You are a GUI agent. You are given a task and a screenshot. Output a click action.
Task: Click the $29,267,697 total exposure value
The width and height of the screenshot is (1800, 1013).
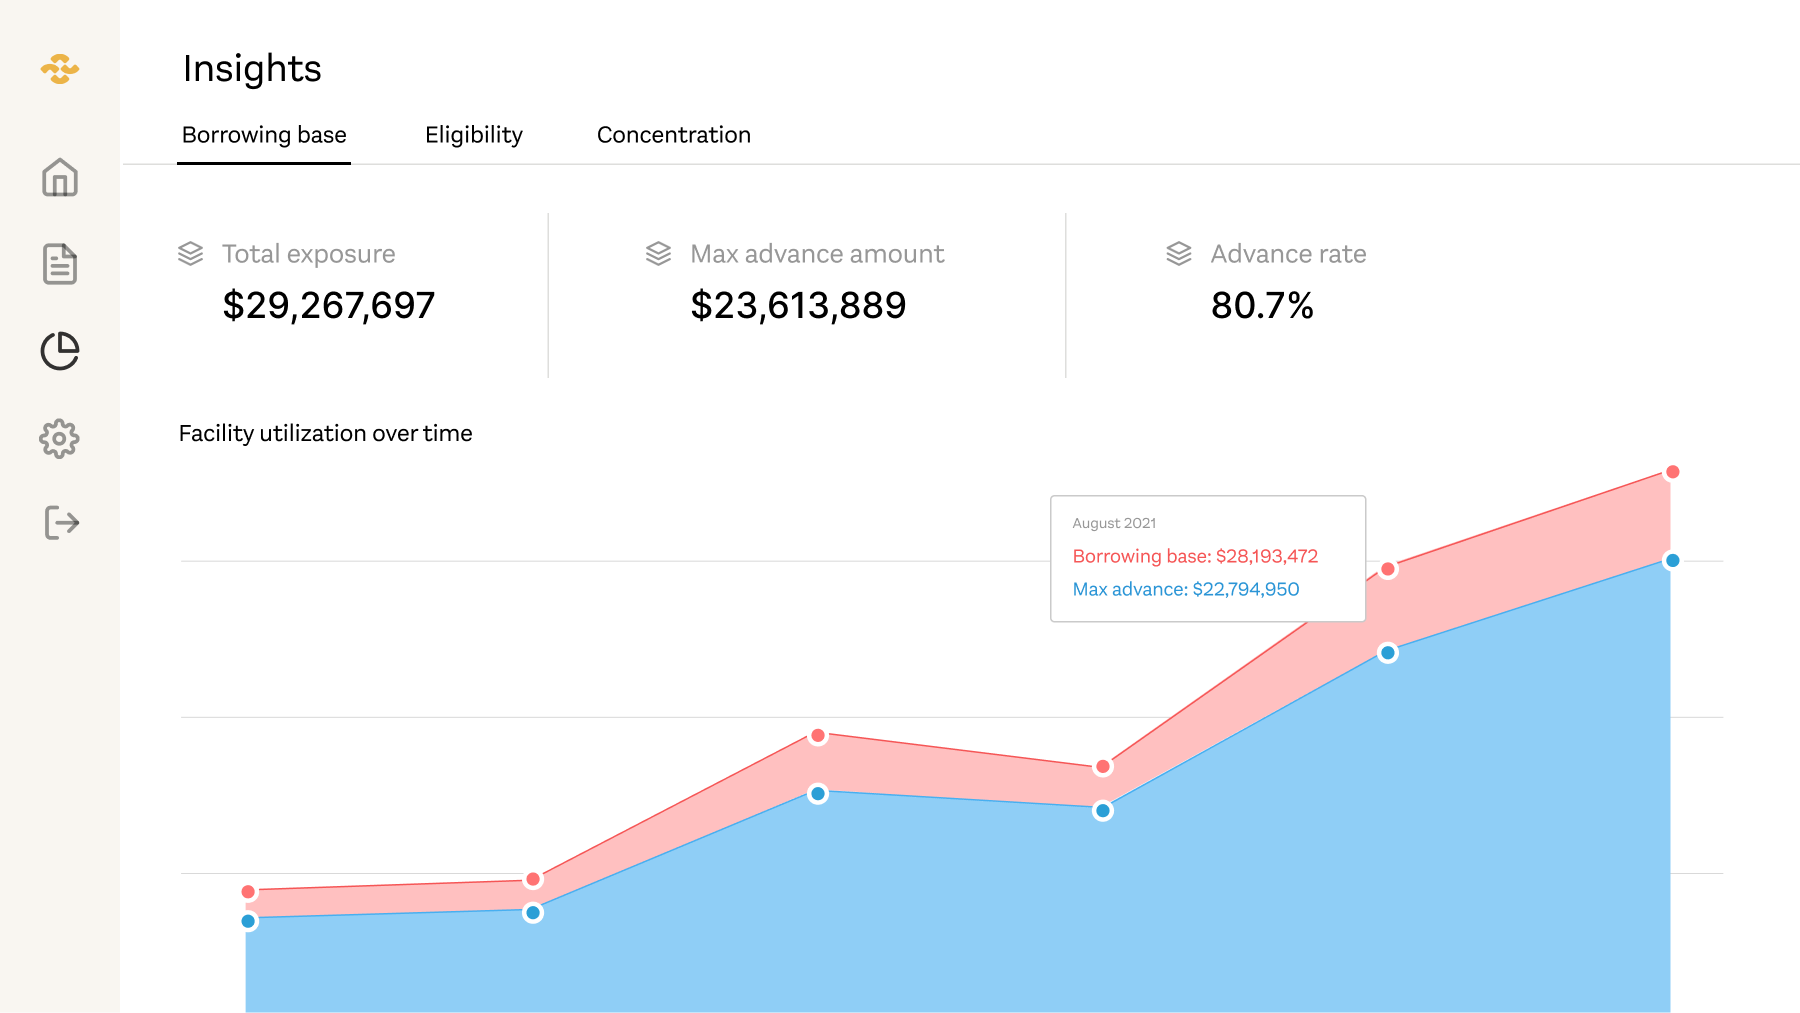pyautogui.click(x=329, y=305)
